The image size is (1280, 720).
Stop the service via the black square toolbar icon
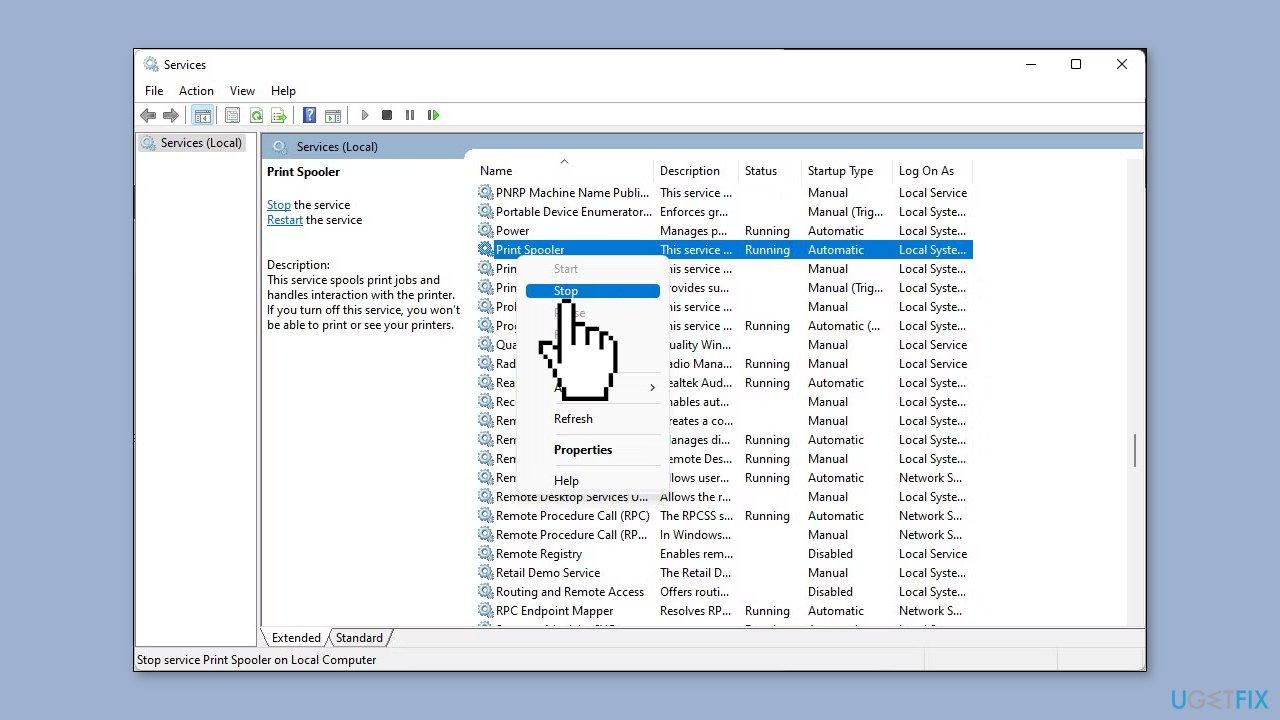point(387,115)
